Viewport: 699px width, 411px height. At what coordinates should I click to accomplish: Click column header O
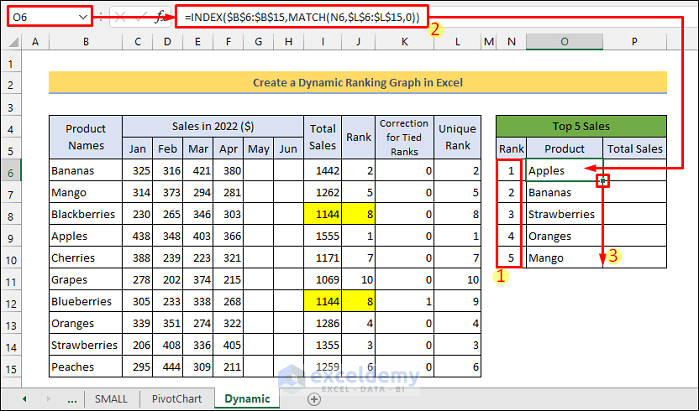tap(564, 41)
